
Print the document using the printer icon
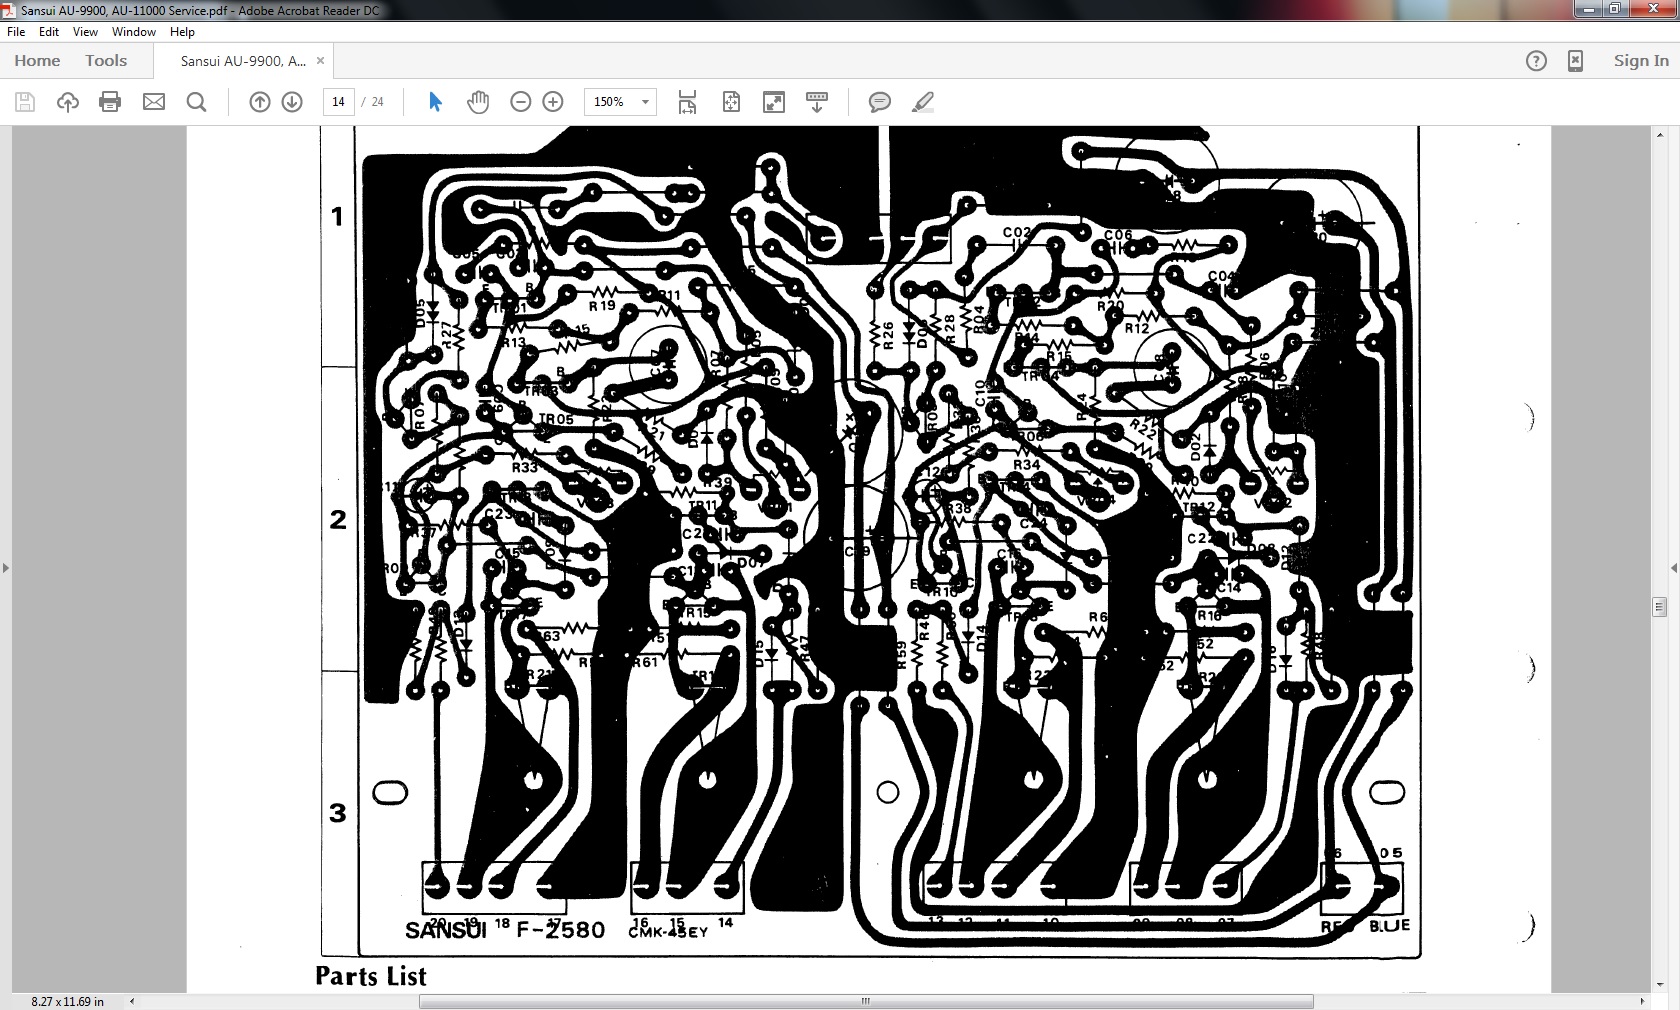(x=110, y=102)
